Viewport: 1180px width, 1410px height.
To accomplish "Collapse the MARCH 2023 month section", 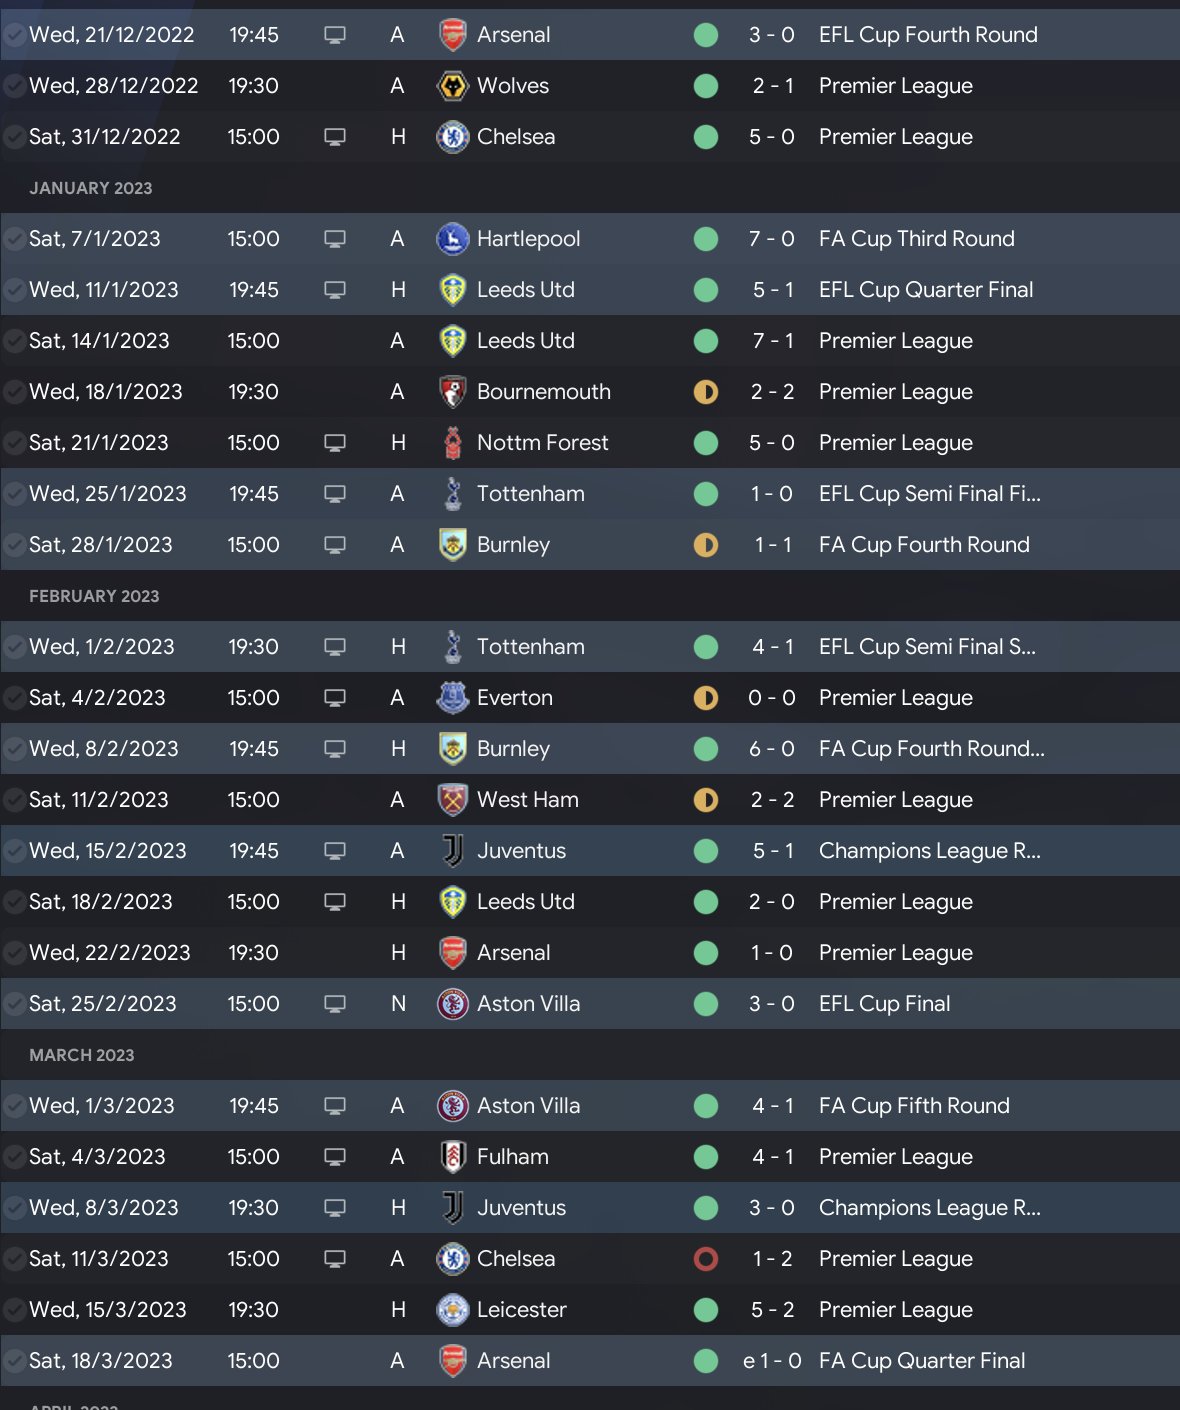I will pyautogui.click(x=82, y=1055).
